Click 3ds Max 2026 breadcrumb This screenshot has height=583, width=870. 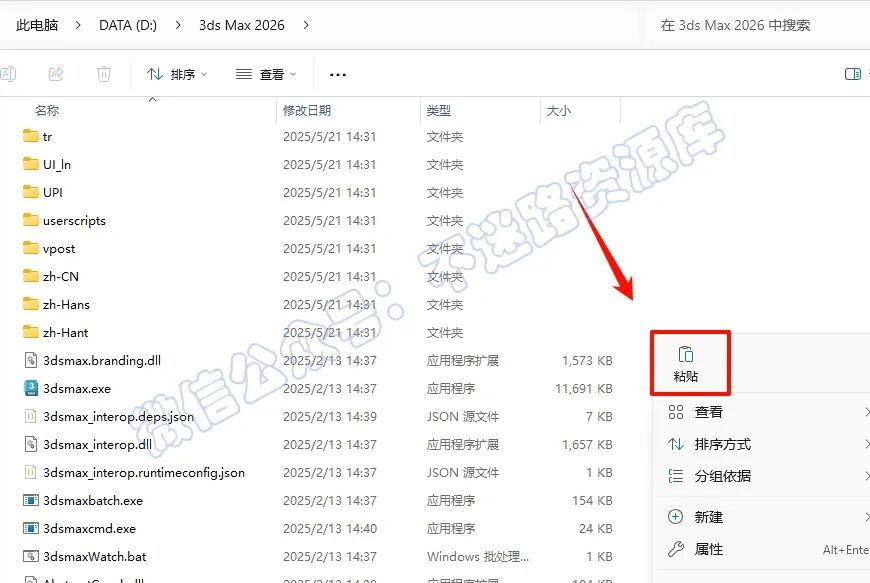pyautogui.click(x=241, y=25)
